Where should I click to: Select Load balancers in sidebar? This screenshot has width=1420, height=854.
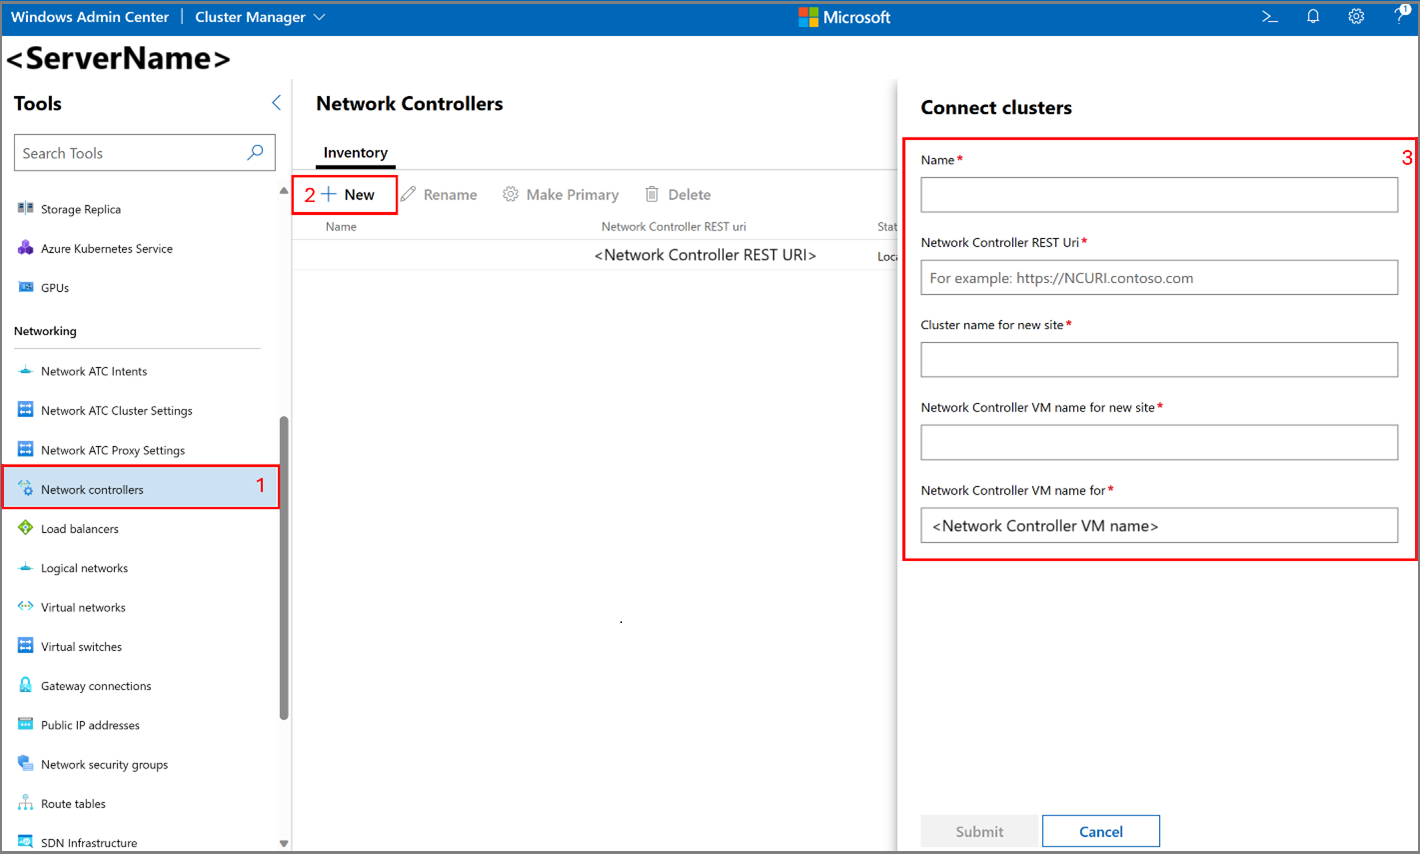(x=79, y=529)
